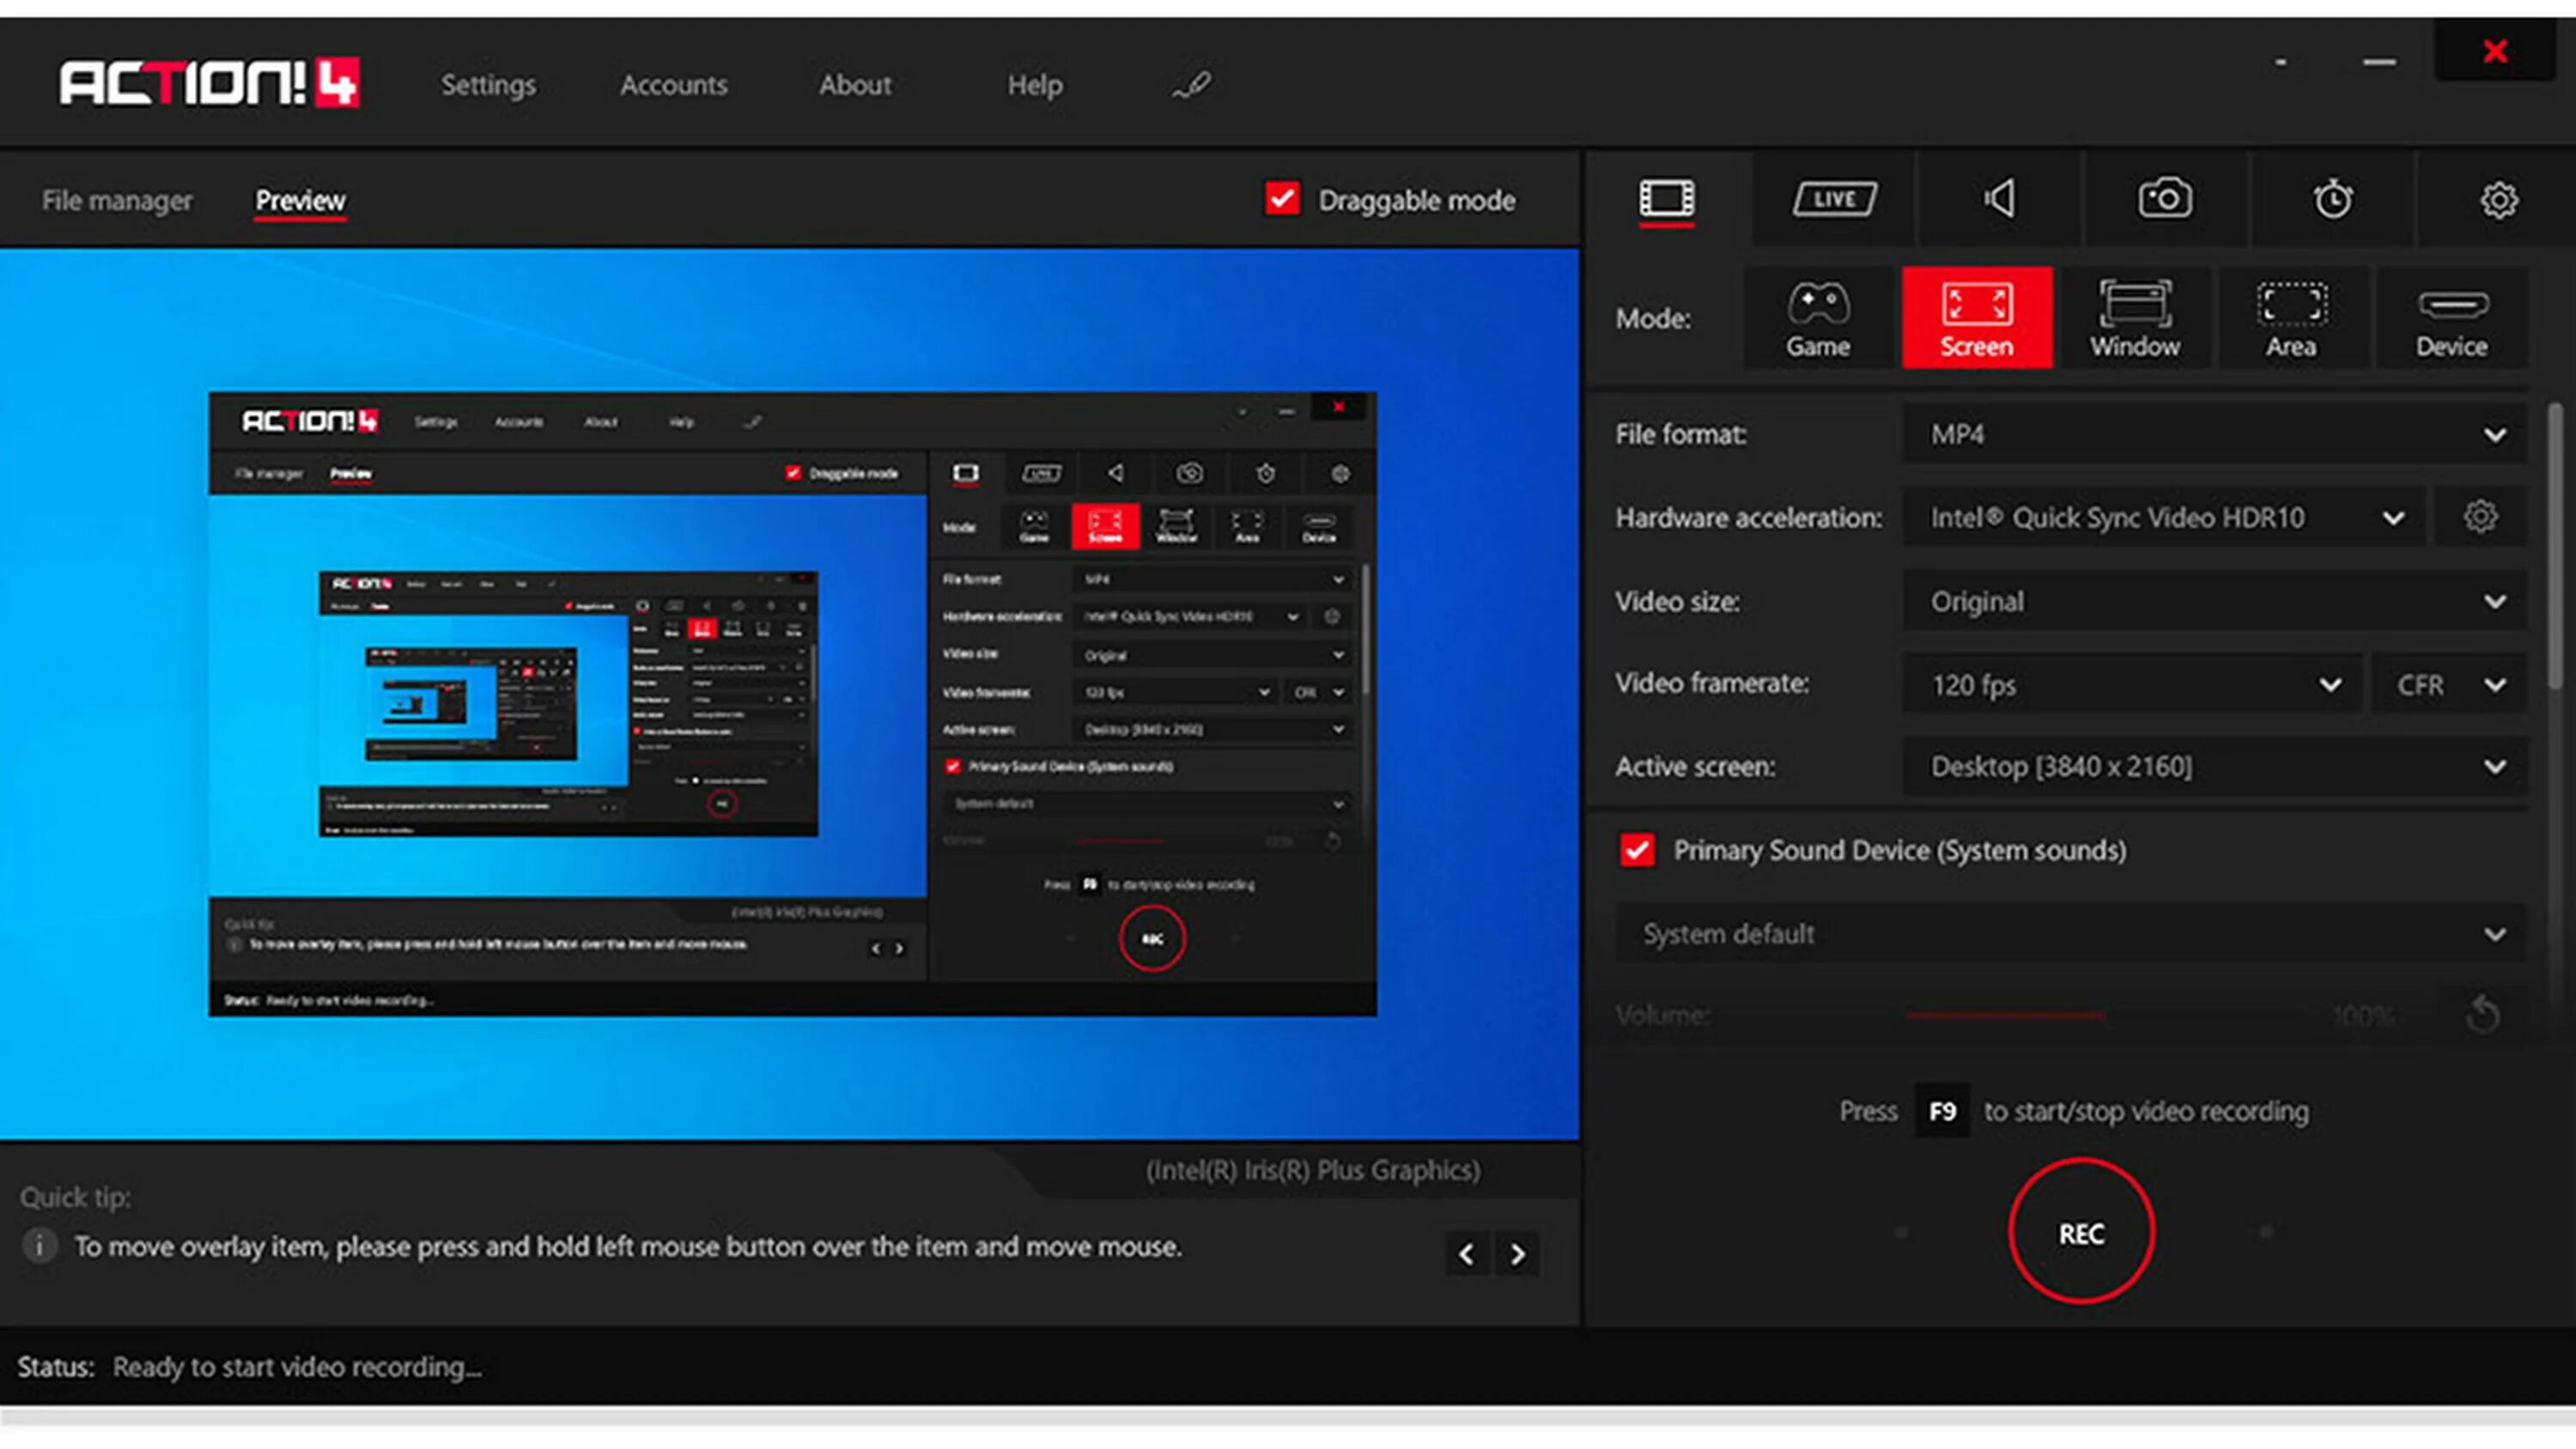This screenshot has width=2576, height=1449.
Task: Expand the Active screen dropdown
Action: [2213, 767]
